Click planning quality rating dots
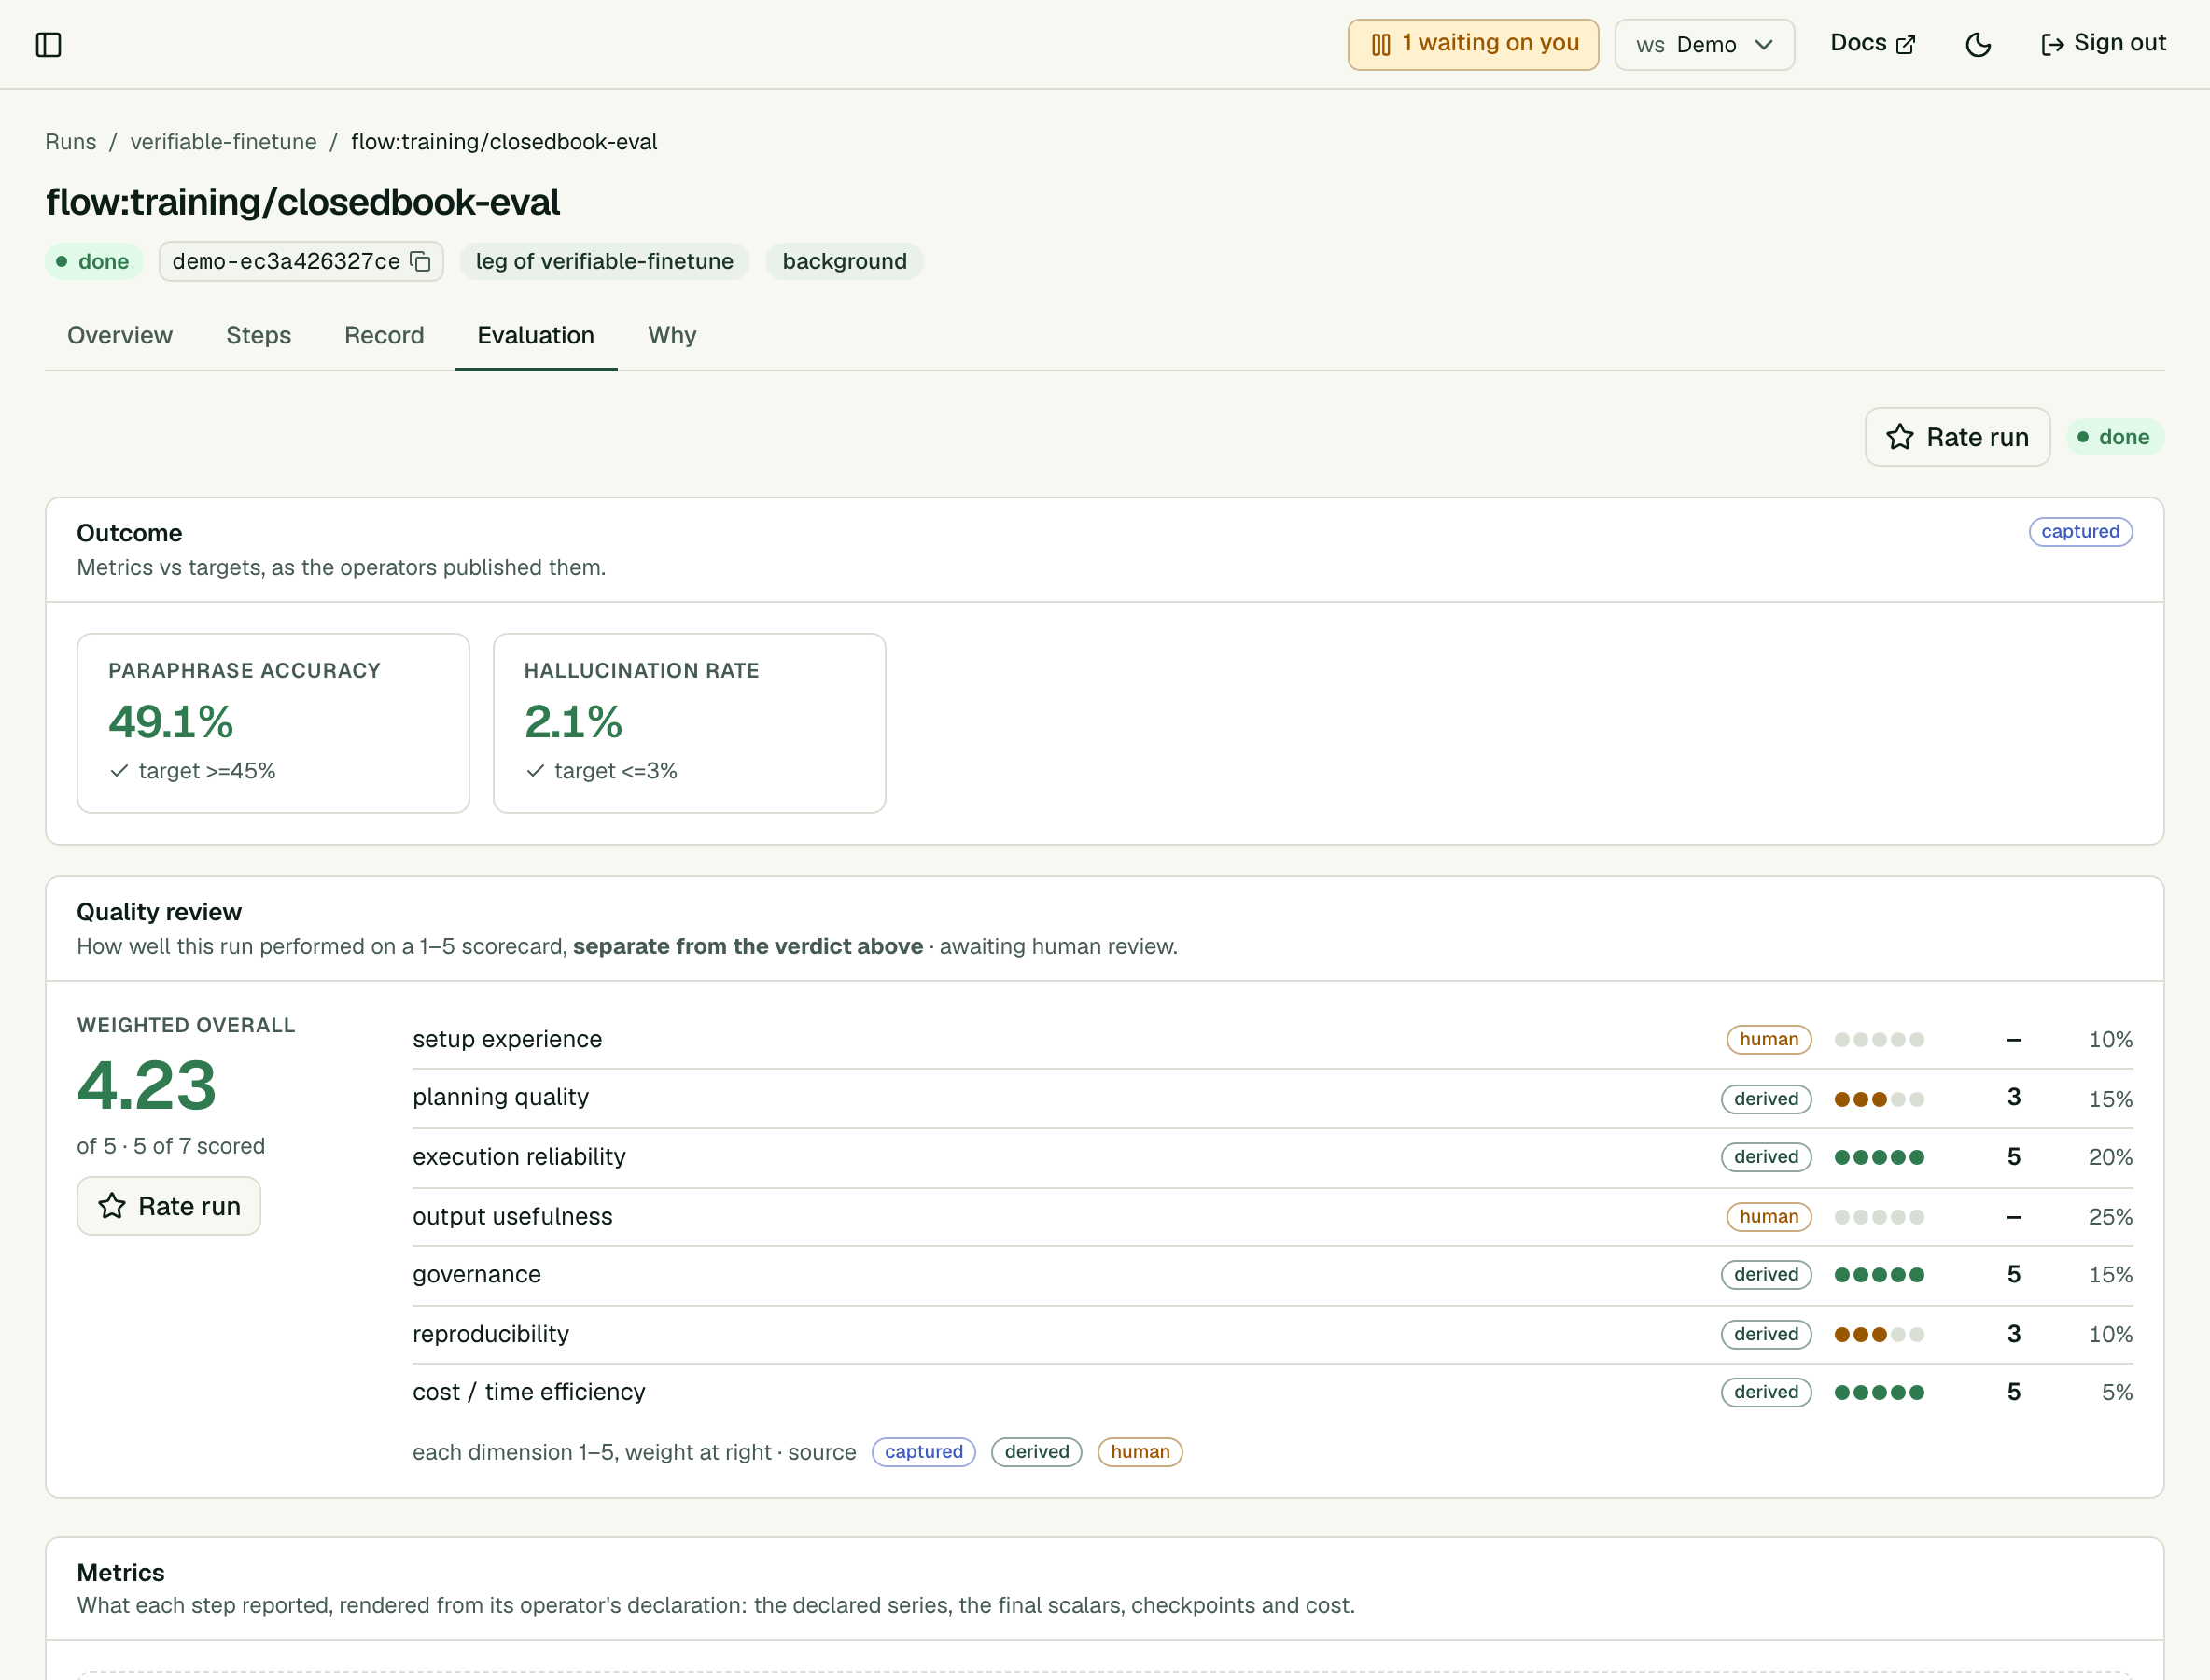This screenshot has height=1680, width=2210. 1879,1099
